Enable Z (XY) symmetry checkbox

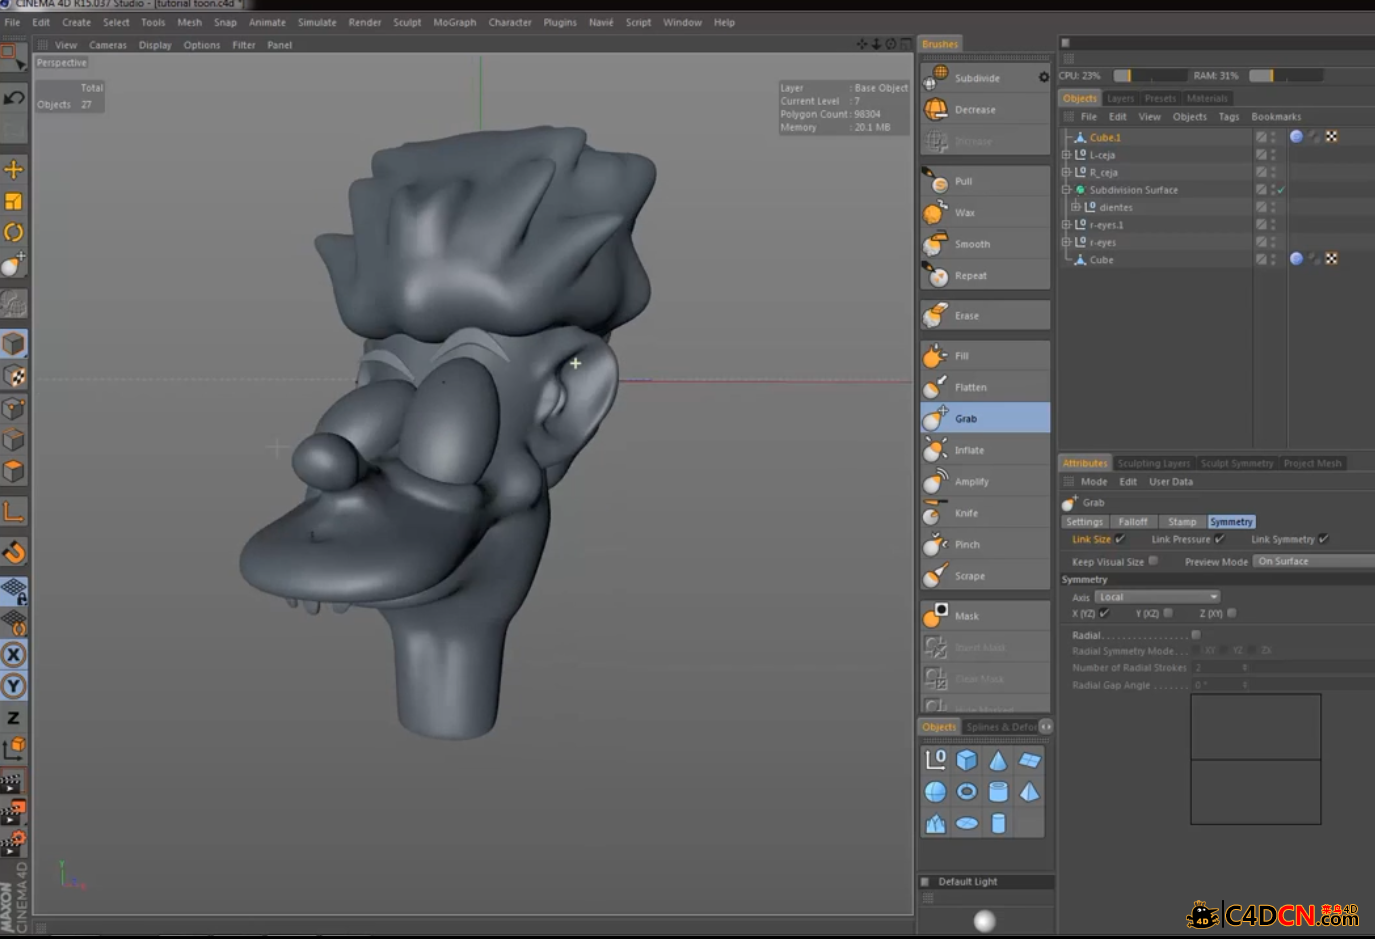[1231, 613]
